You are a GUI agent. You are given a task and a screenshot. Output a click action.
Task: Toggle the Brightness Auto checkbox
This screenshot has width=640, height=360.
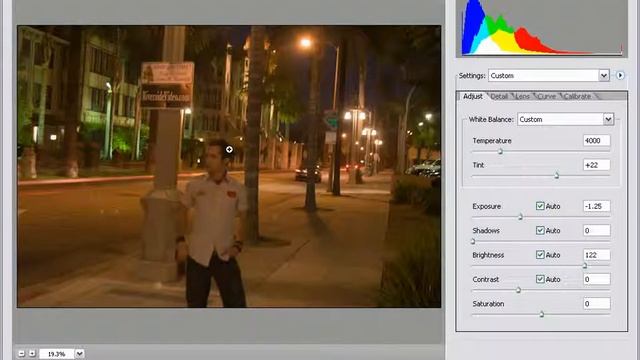coord(540,255)
